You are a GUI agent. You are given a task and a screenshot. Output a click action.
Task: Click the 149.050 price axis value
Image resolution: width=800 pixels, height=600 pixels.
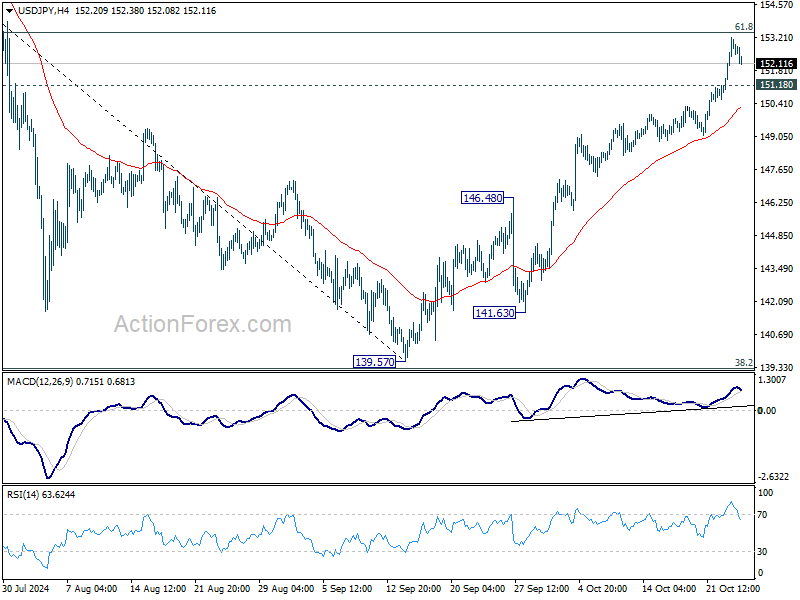click(x=777, y=137)
